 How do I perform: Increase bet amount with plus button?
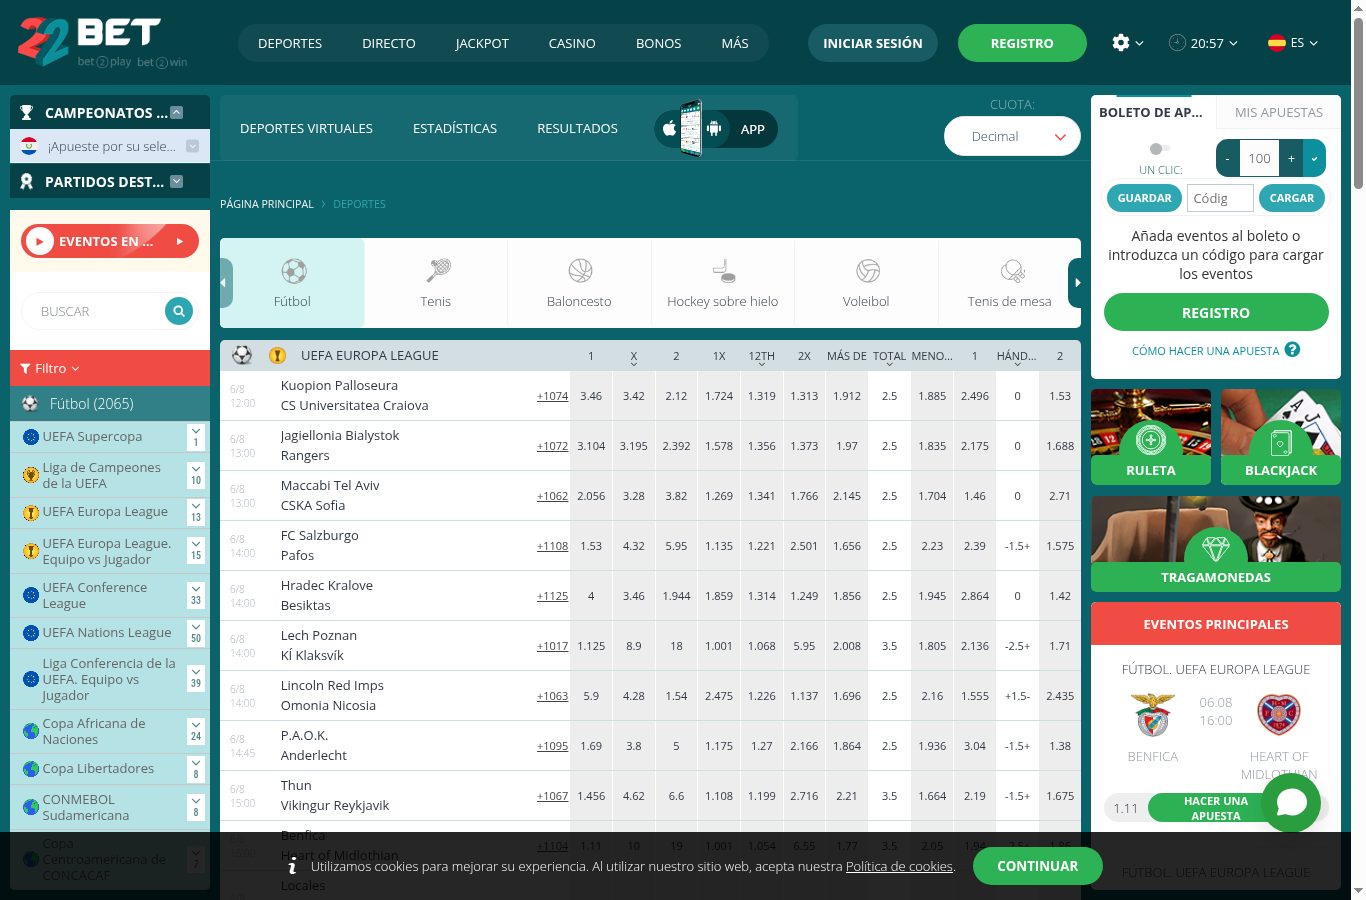click(1292, 158)
